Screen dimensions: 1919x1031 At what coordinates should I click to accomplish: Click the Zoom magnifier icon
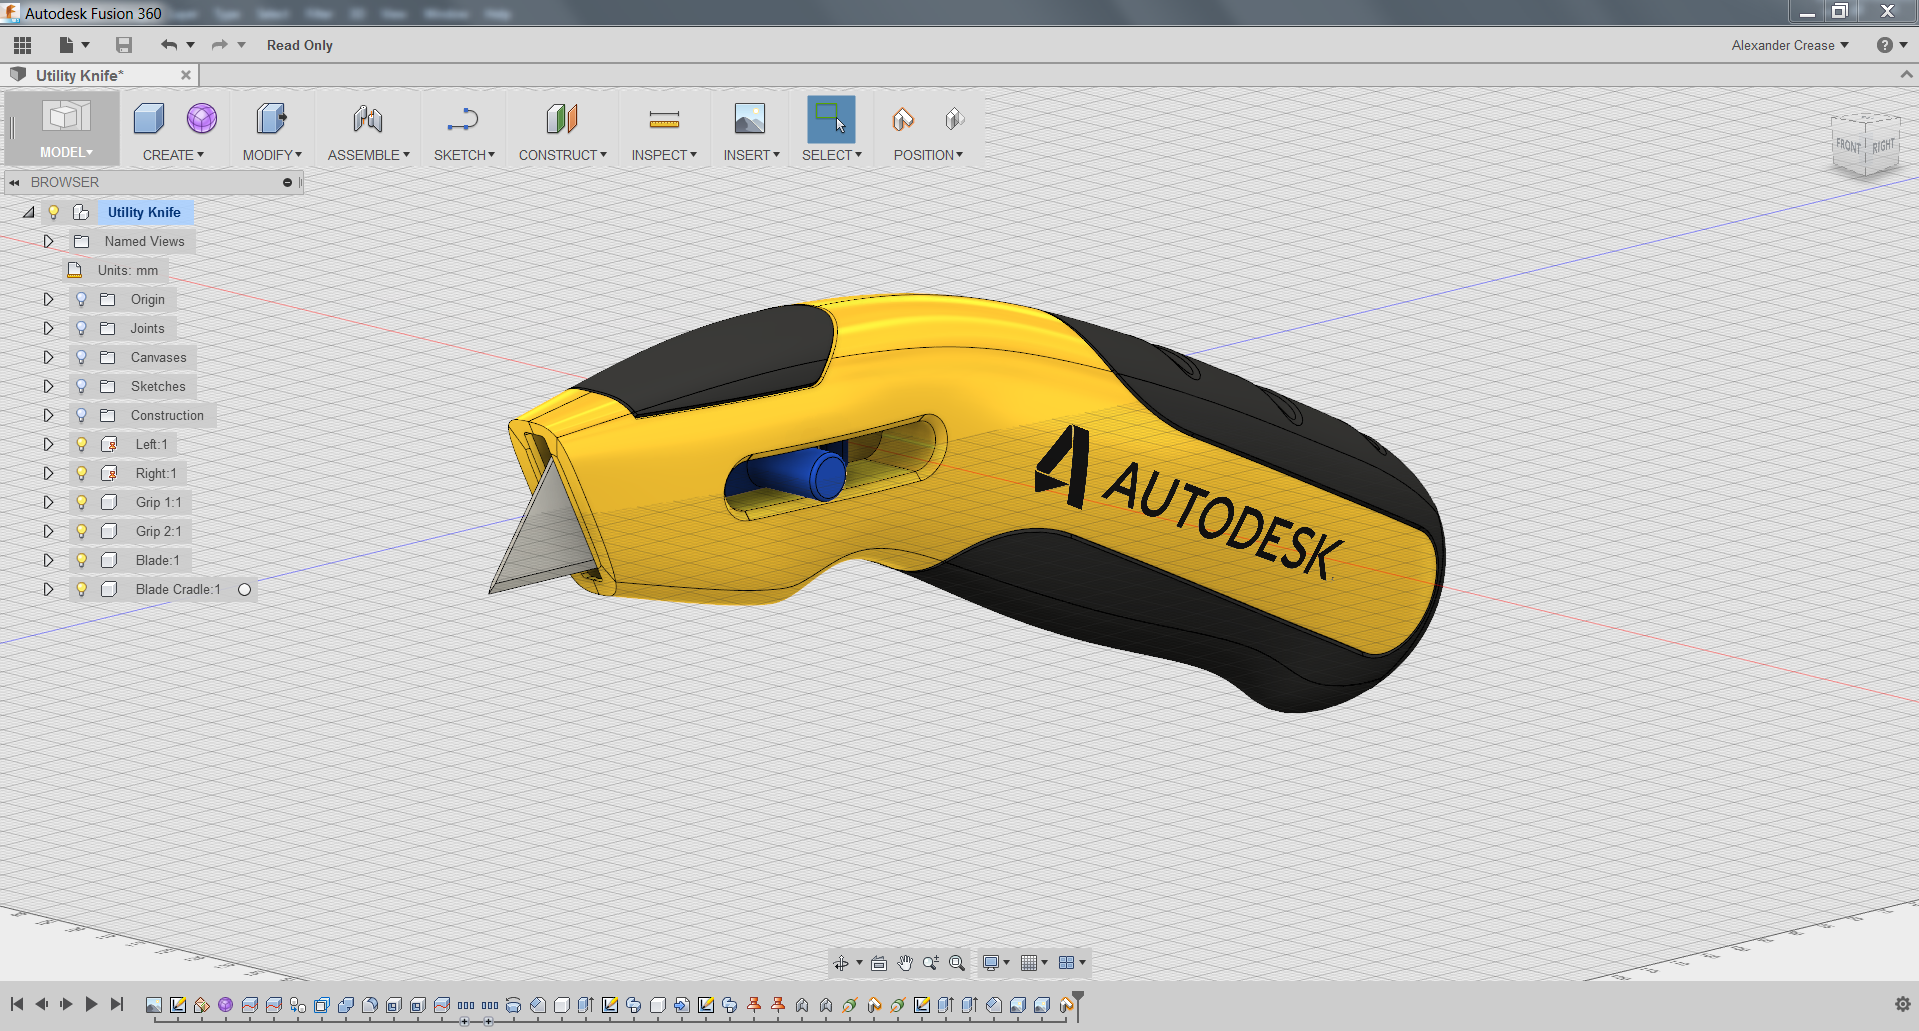point(931,962)
